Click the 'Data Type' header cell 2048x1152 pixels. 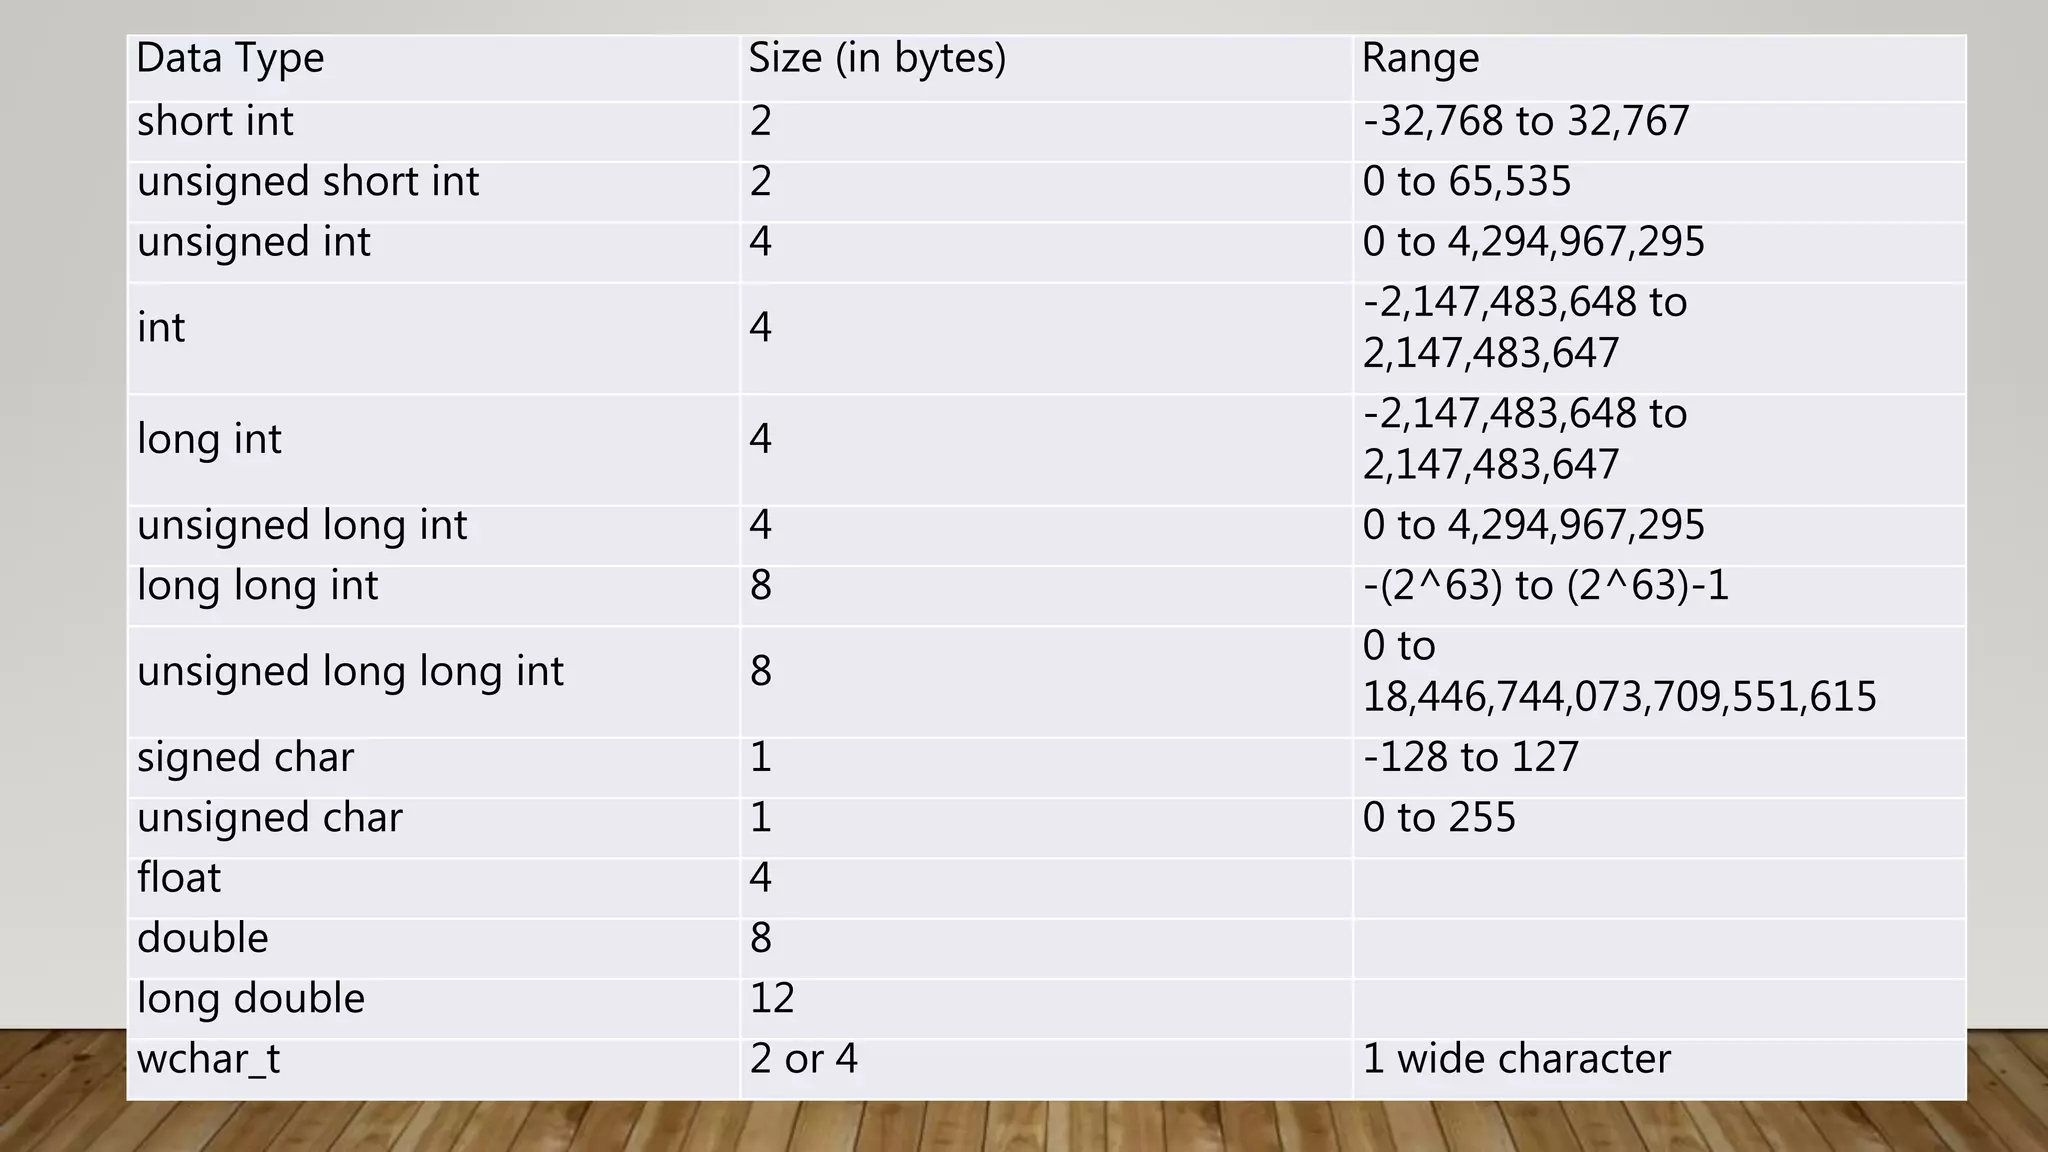click(433, 68)
